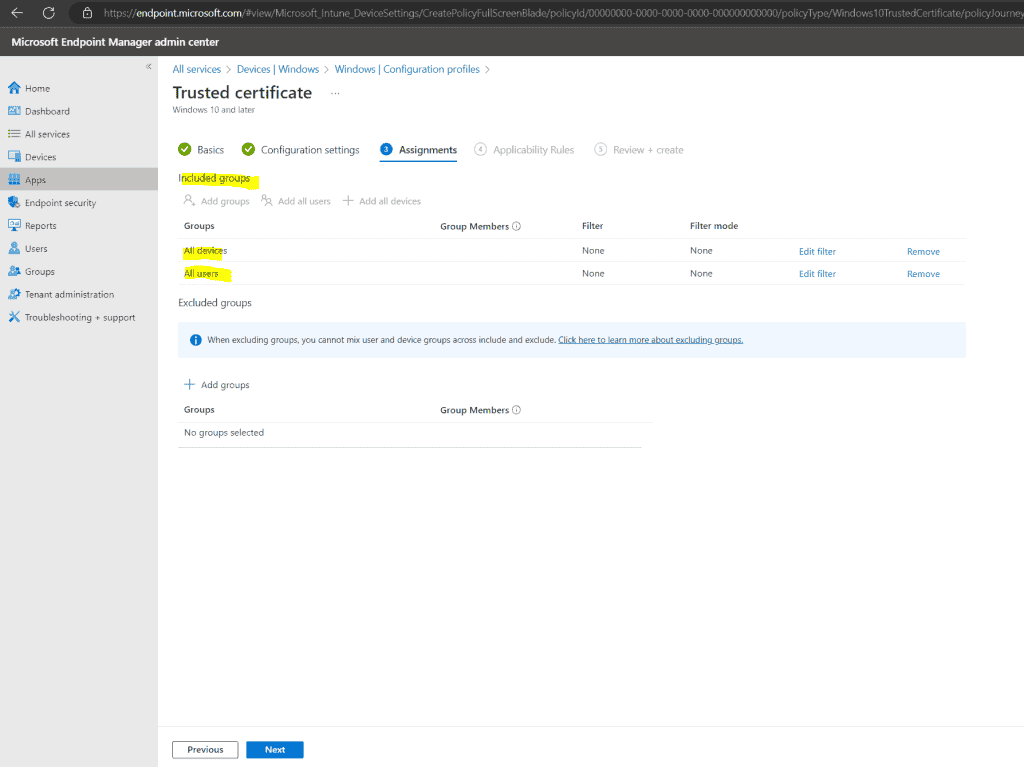
Task: Open Troubleshooting + support
Action: 71,317
